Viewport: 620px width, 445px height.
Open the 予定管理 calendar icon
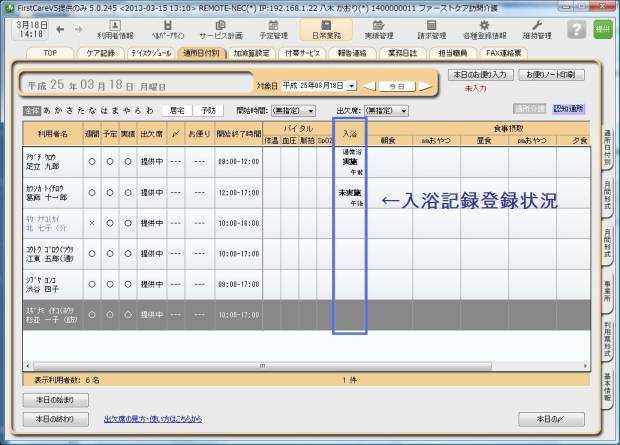click(x=281, y=28)
